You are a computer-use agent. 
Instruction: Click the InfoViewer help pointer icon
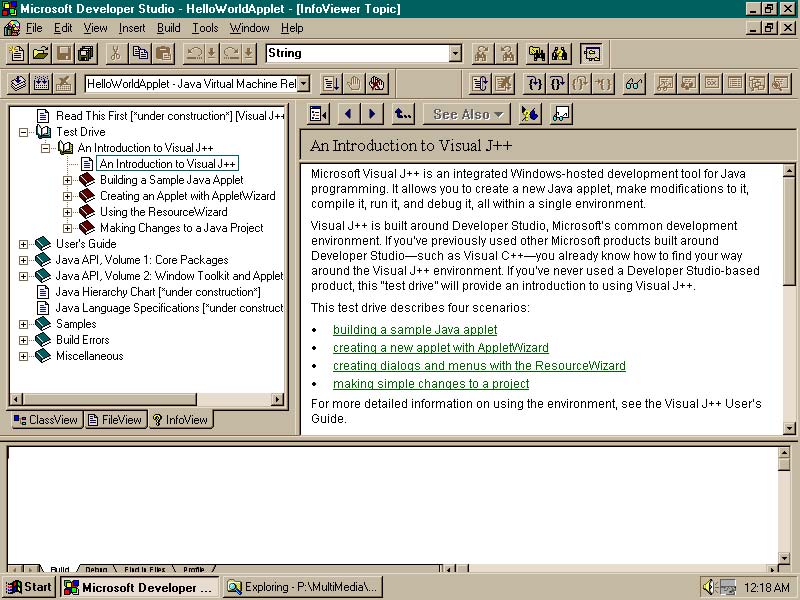(x=530, y=114)
